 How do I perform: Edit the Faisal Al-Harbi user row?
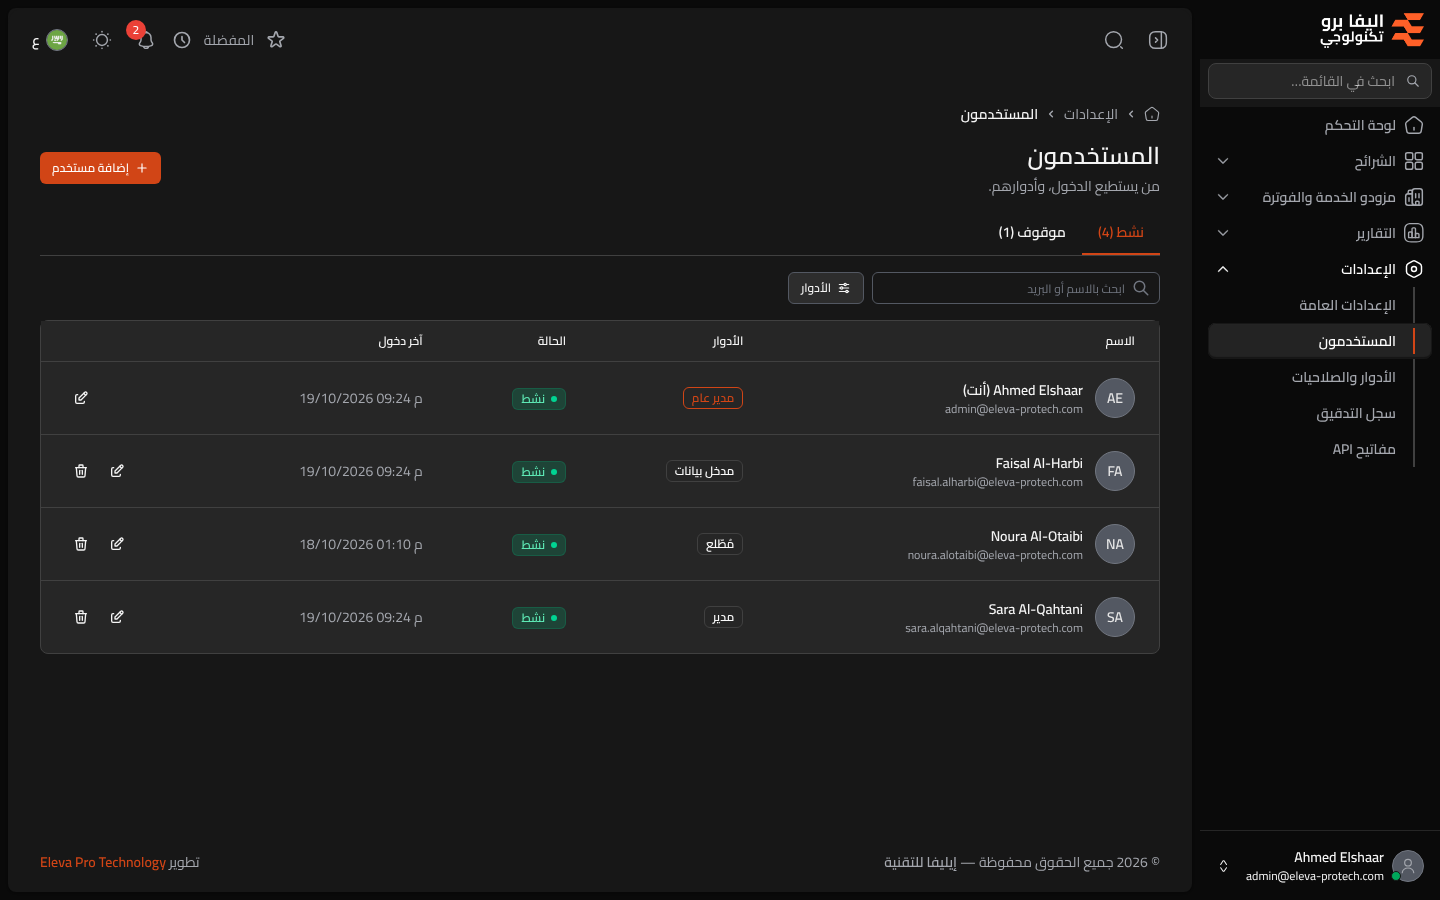point(117,471)
